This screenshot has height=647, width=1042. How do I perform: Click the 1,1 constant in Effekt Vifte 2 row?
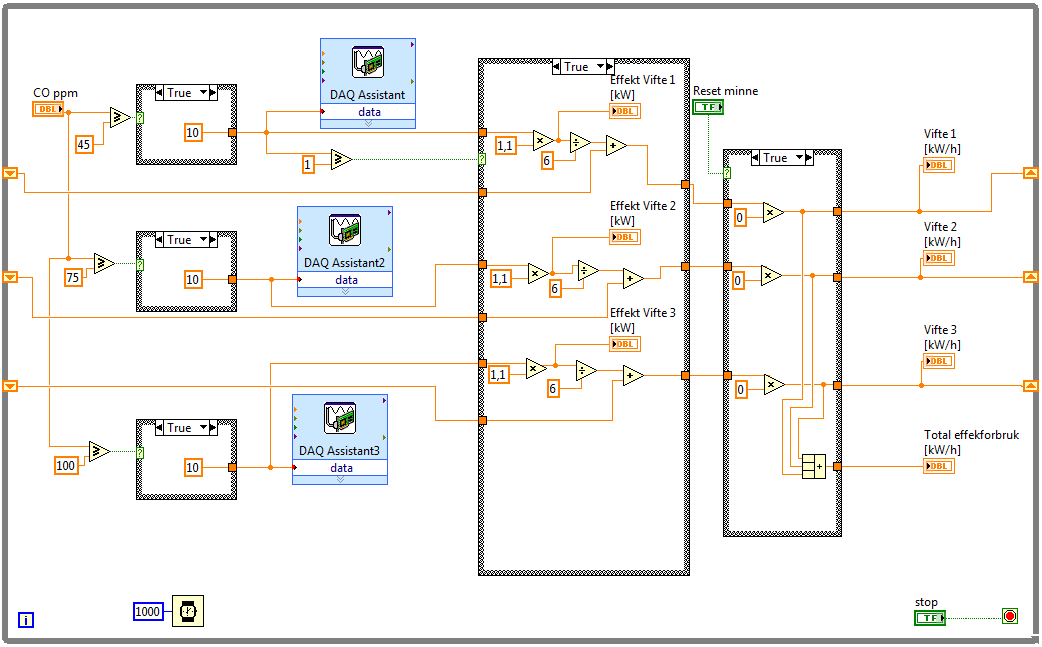(x=500, y=279)
